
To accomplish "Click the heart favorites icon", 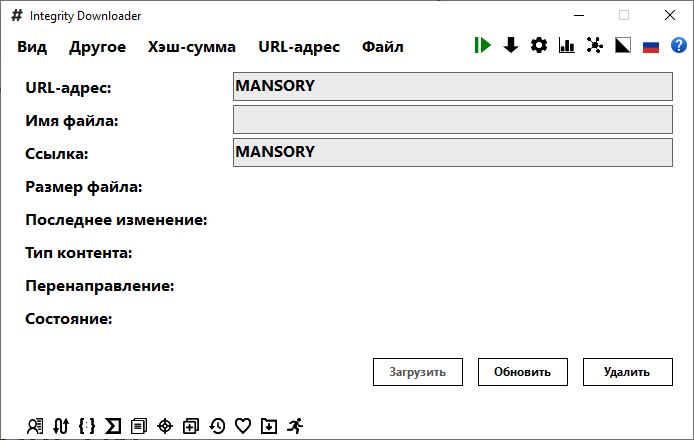I will 243,426.
